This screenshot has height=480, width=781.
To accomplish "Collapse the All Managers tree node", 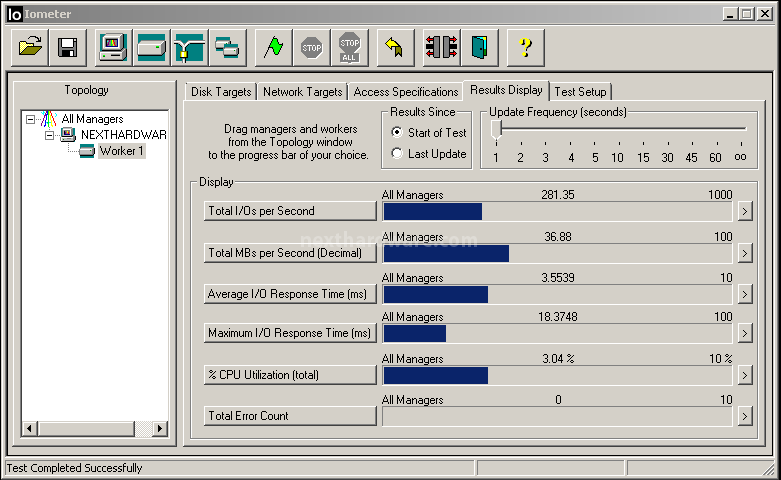I will point(30,120).
